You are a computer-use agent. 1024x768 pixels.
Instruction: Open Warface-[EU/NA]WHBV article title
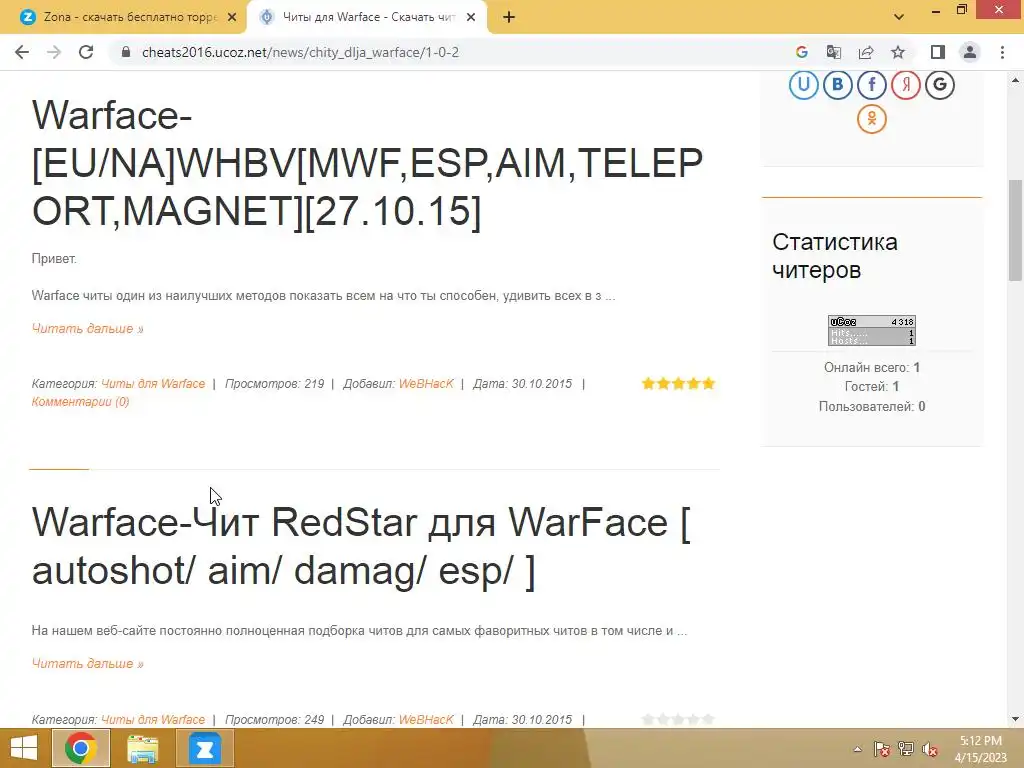pos(367,163)
